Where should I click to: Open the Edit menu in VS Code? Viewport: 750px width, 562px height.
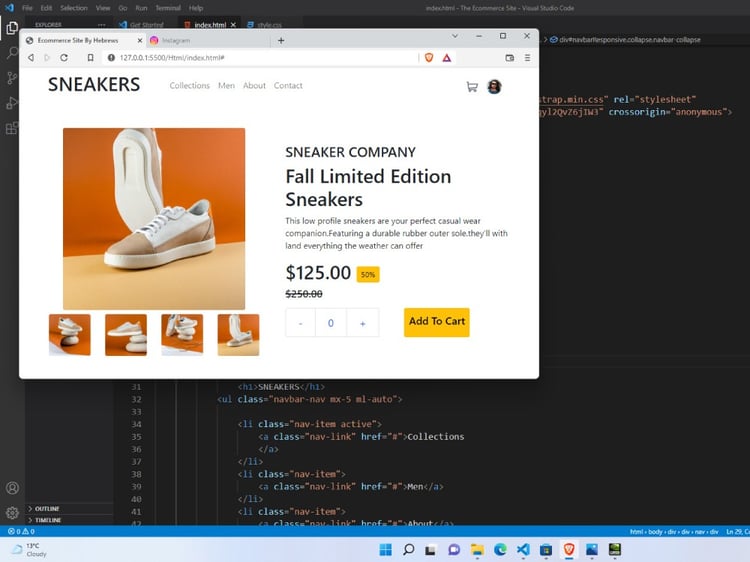46,8
